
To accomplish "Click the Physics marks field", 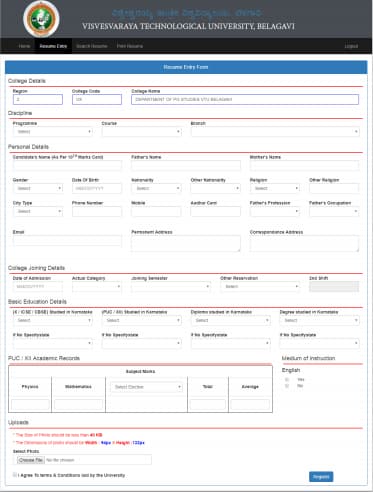I will click(x=30, y=404).
